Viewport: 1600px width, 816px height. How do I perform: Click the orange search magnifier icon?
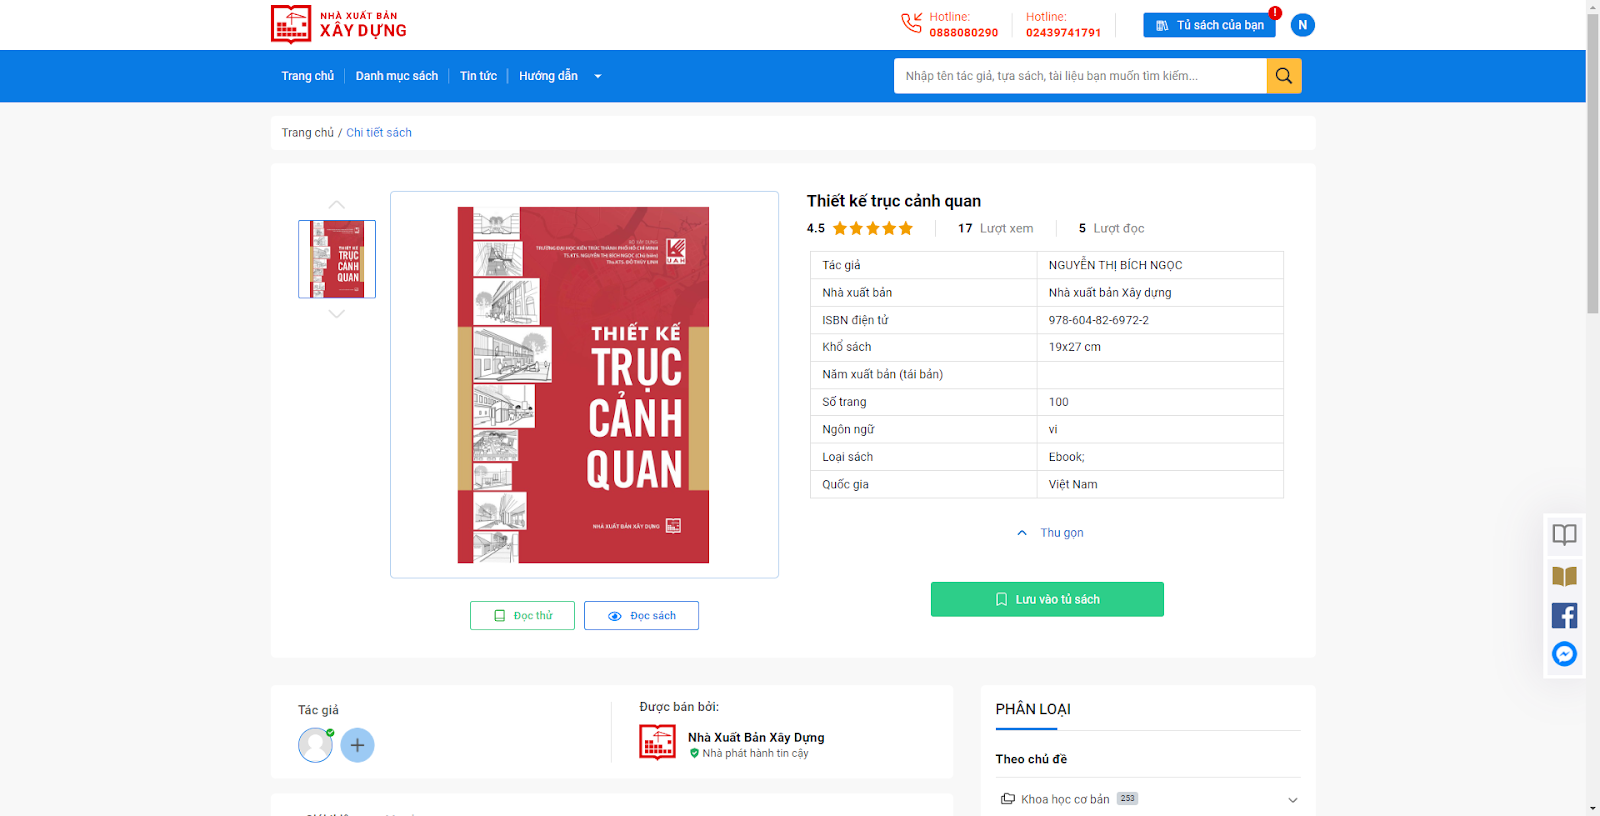1284,76
